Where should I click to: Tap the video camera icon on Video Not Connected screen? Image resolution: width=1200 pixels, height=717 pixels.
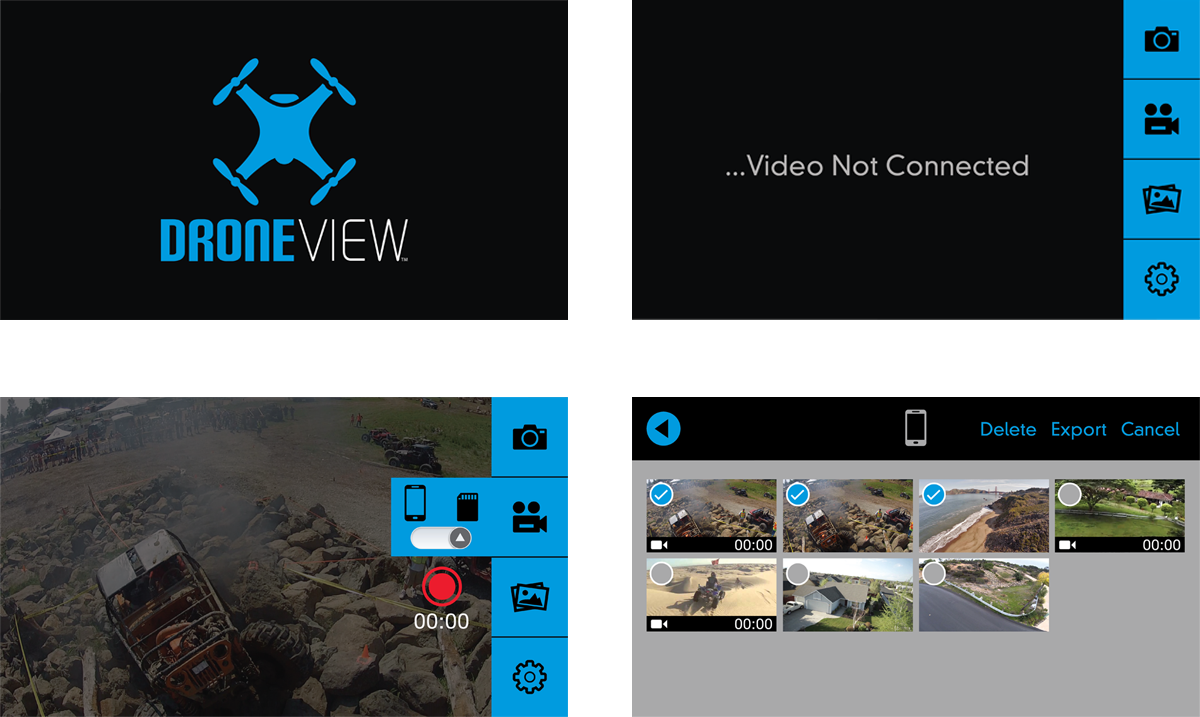click(x=1161, y=119)
